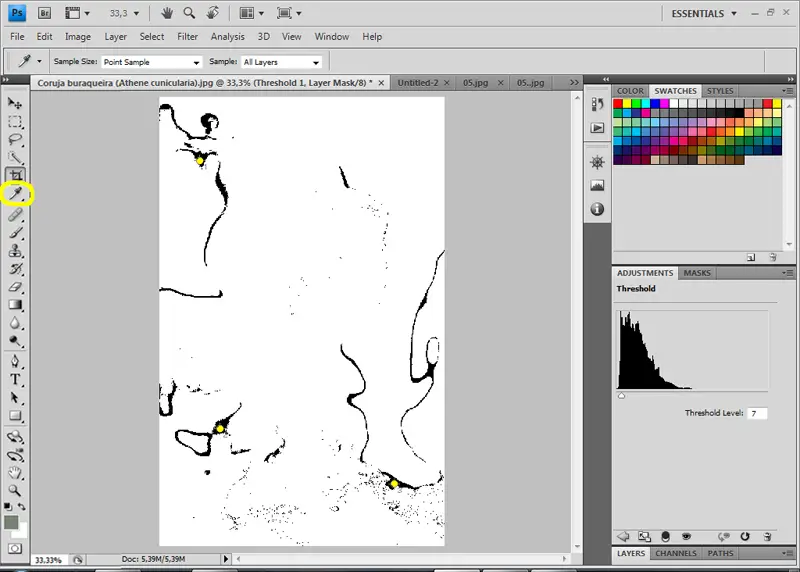Open the Info panel icon in dock
The image size is (800, 572).
(598, 209)
